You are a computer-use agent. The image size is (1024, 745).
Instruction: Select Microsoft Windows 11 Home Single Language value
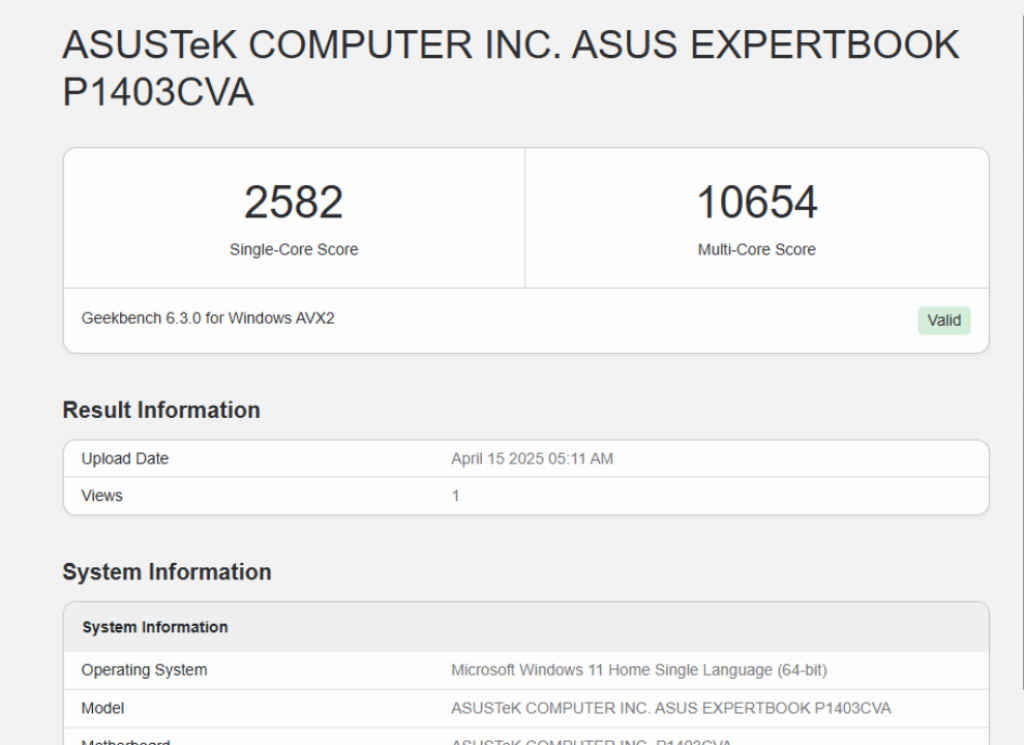[x=639, y=670]
